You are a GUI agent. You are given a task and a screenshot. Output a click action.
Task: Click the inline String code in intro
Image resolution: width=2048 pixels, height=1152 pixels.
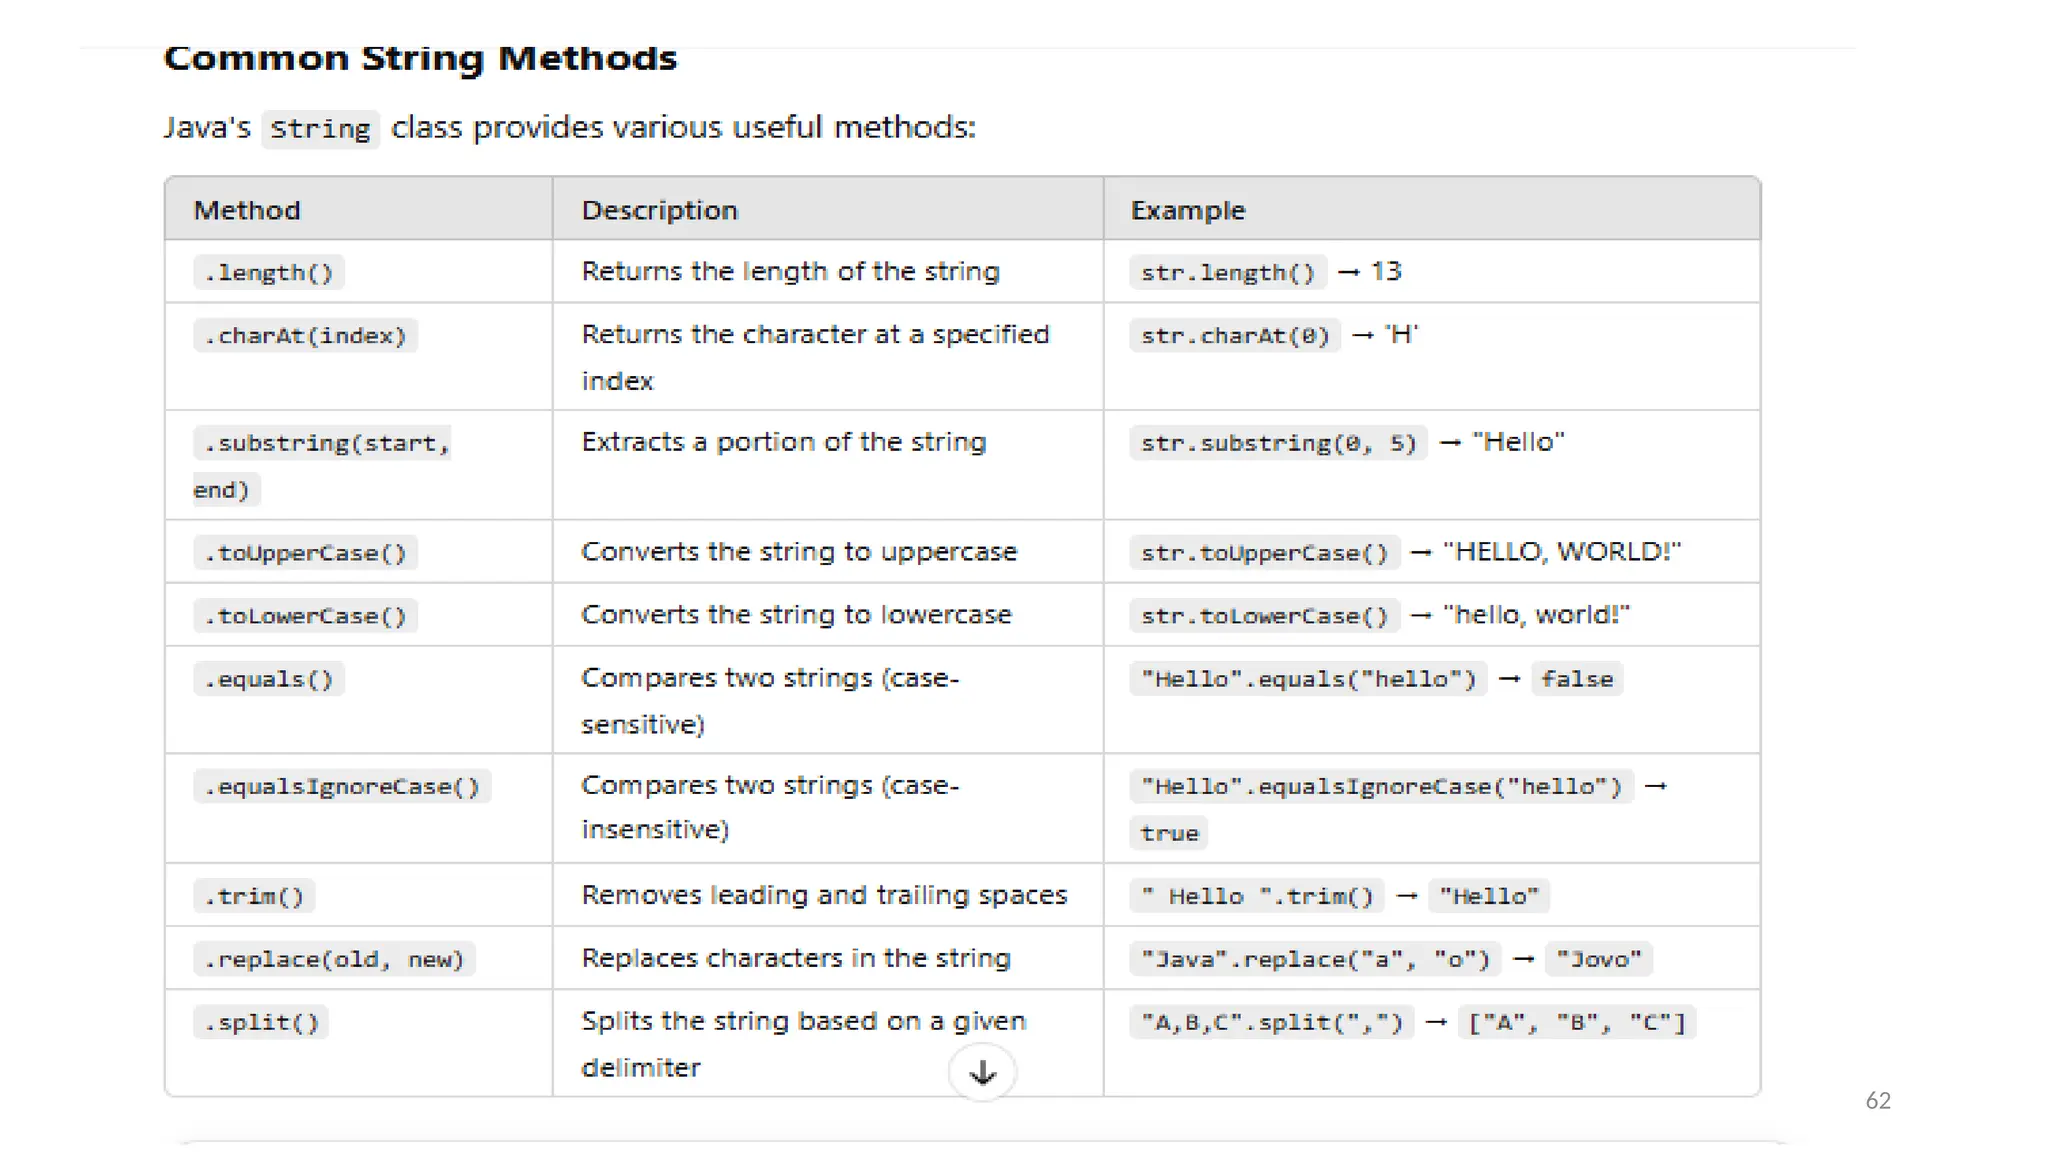pos(320,129)
